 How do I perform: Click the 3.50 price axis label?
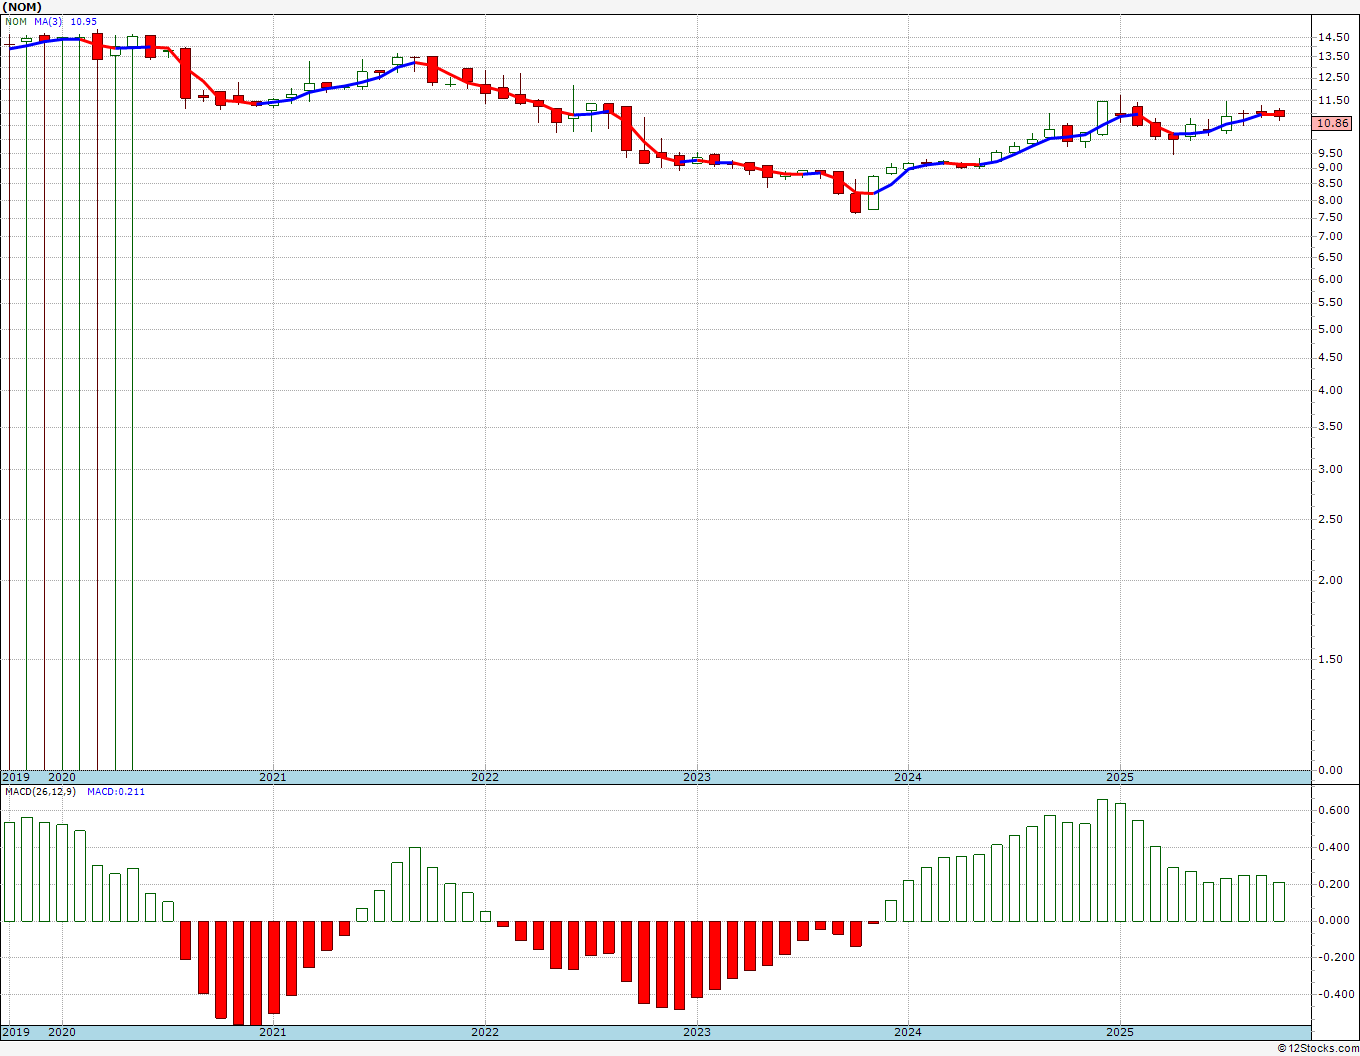pyautogui.click(x=1332, y=426)
